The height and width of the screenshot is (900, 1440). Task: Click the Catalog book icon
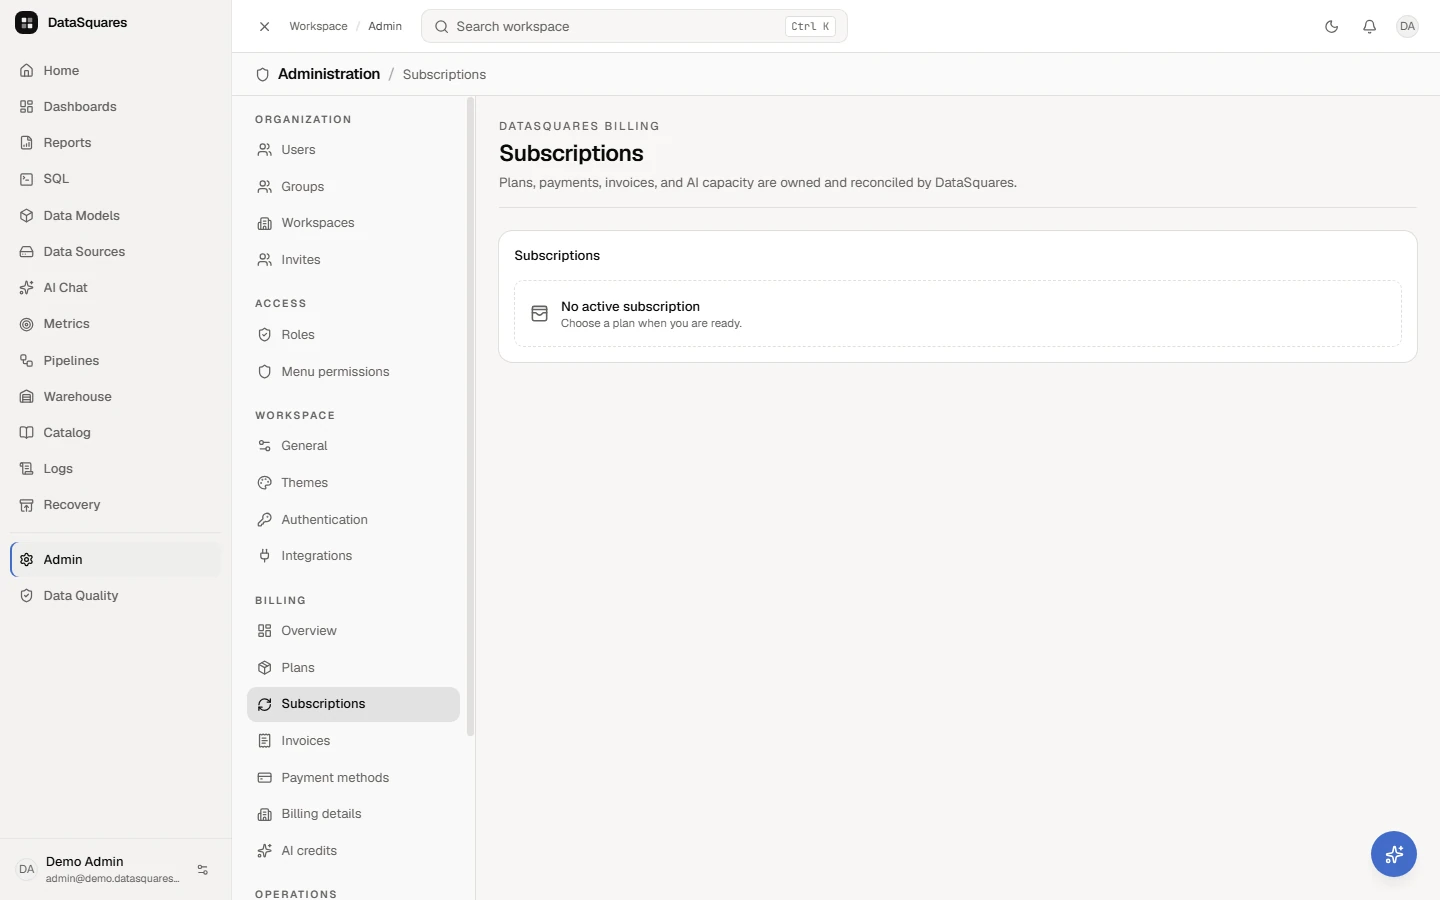[27, 433]
